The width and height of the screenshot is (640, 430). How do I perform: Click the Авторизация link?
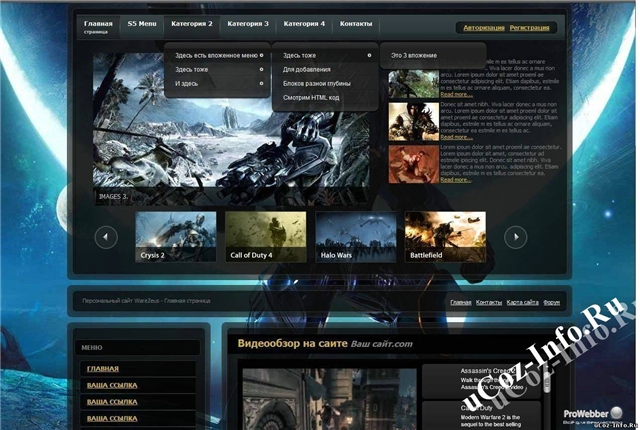point(483,27)
